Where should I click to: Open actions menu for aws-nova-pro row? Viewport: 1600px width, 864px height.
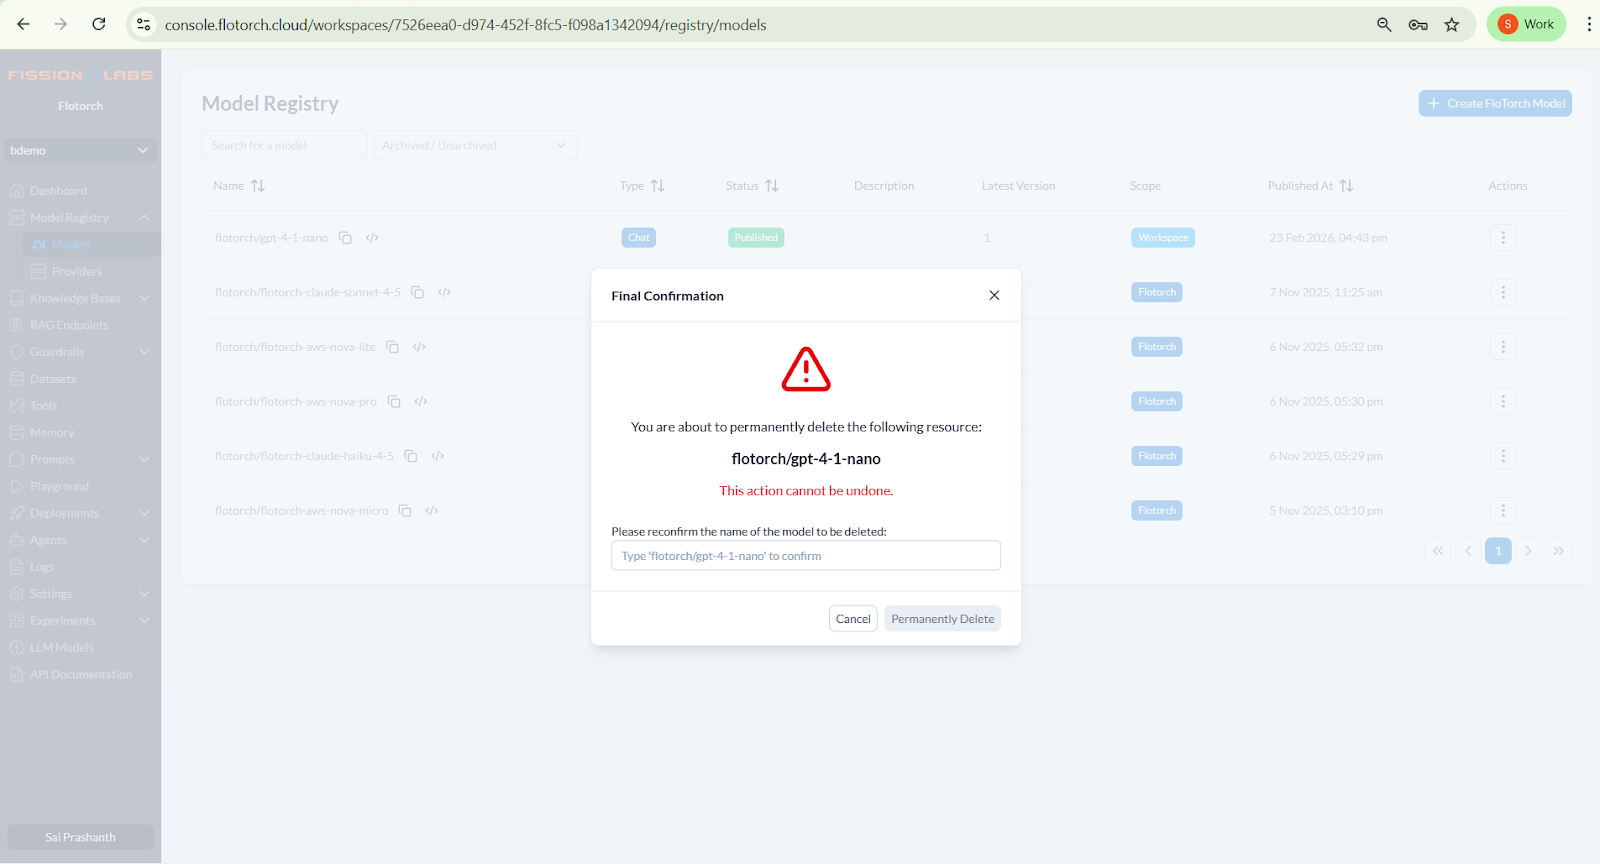point(1503,402)
